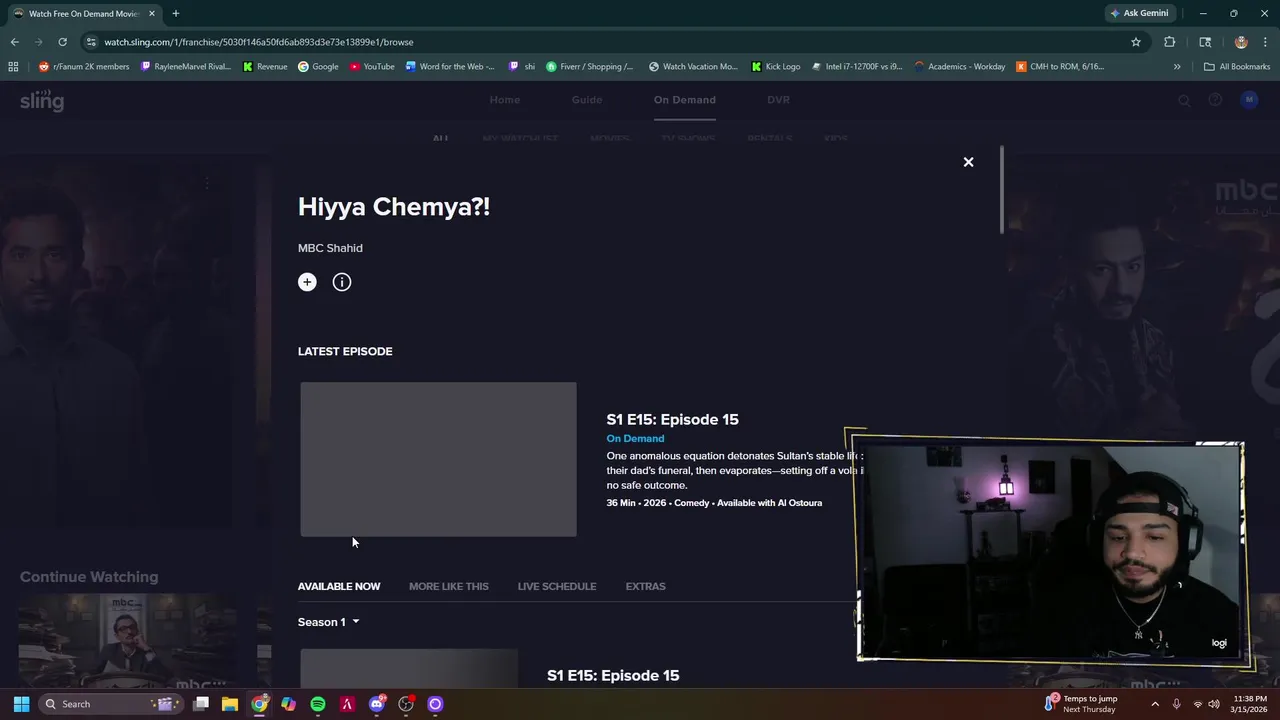Add Hiyya Chemya?! to watchlist
The height and width of the screenshot is (720, 1280).
[307, 282]
